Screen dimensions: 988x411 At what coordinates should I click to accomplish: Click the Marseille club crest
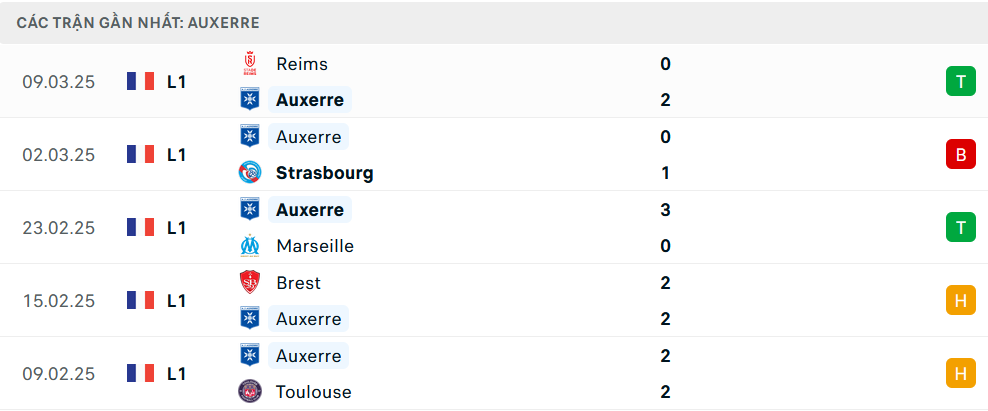(250, 246)
